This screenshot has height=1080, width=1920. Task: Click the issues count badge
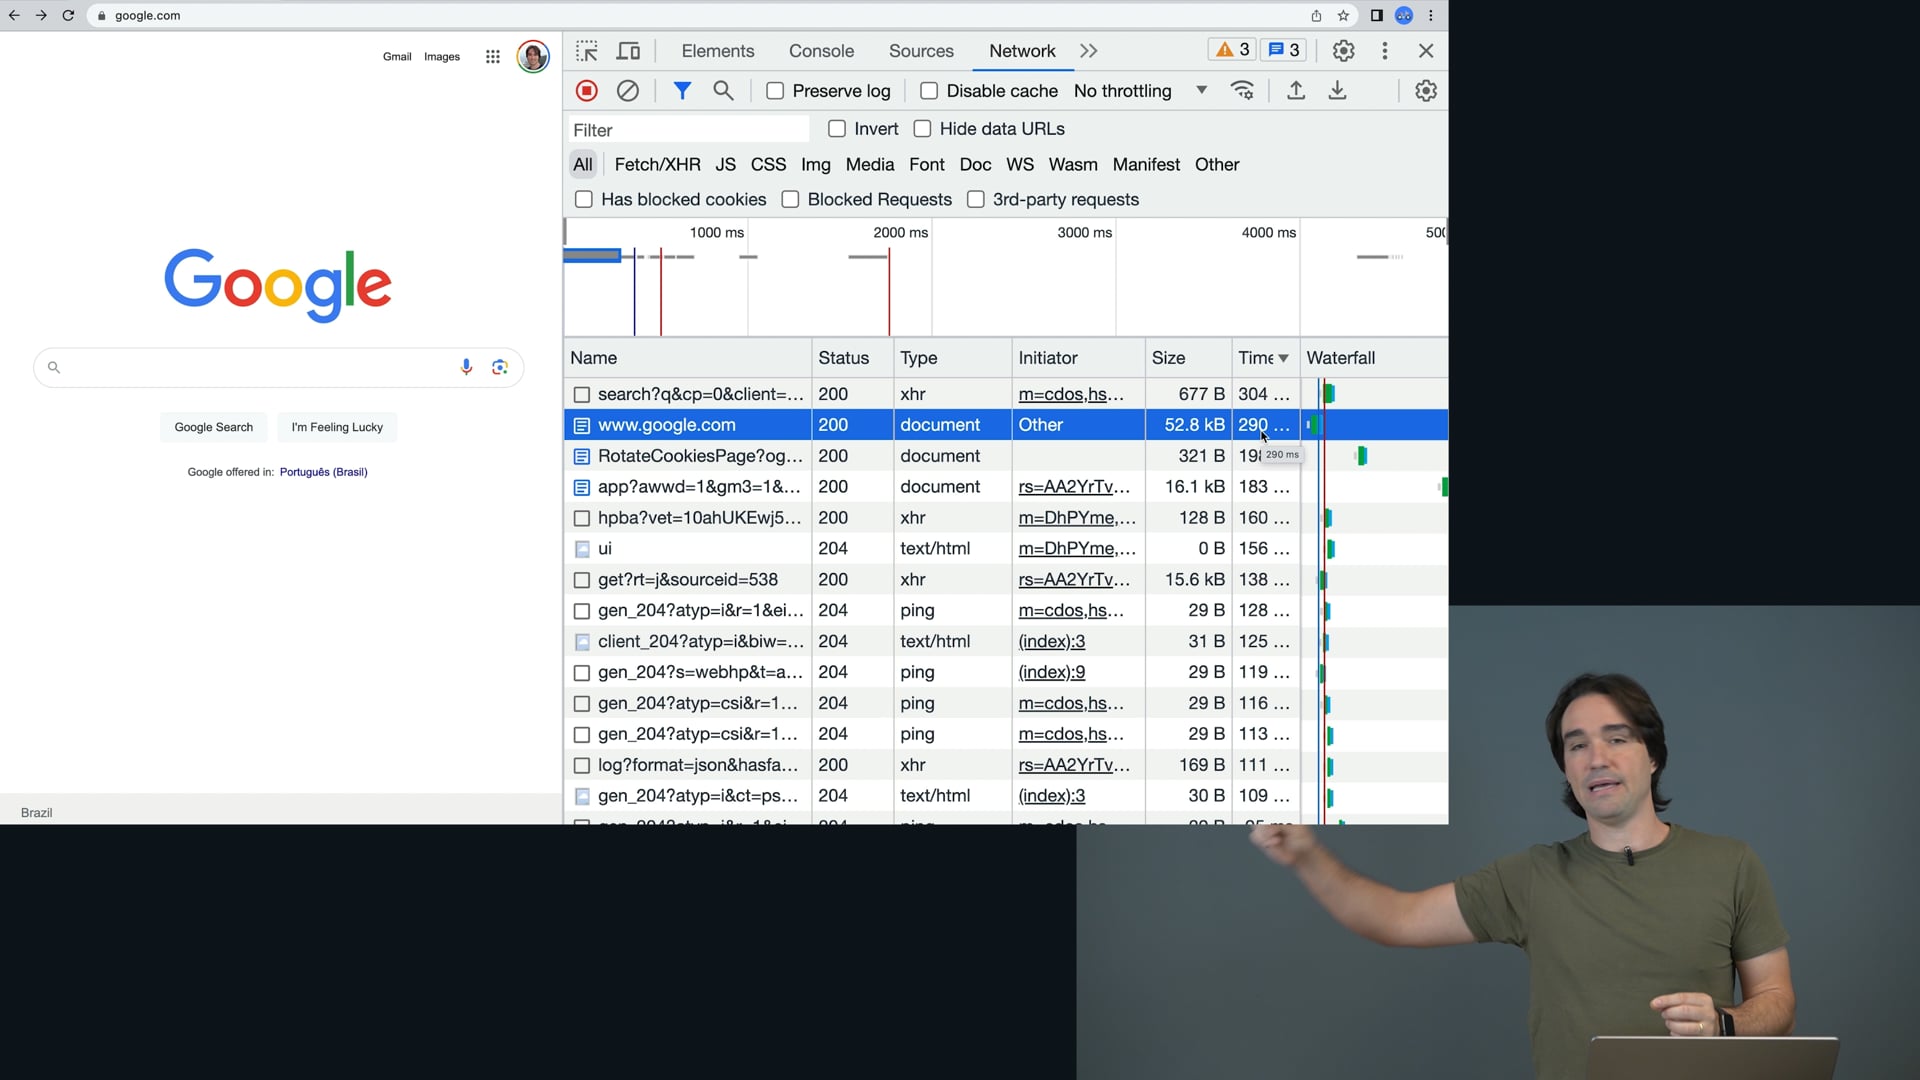click(x=1284, y=50)
